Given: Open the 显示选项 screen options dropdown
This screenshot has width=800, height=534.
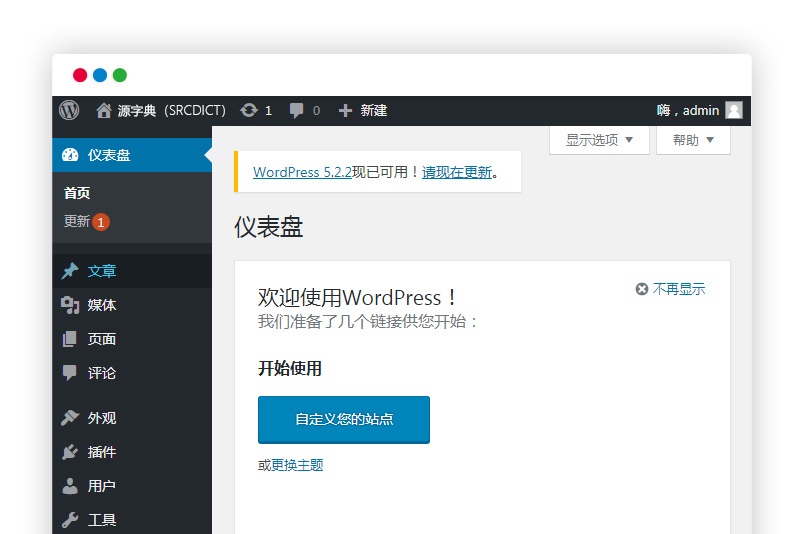Looking at the screenshot, I should tap(599, 140).
